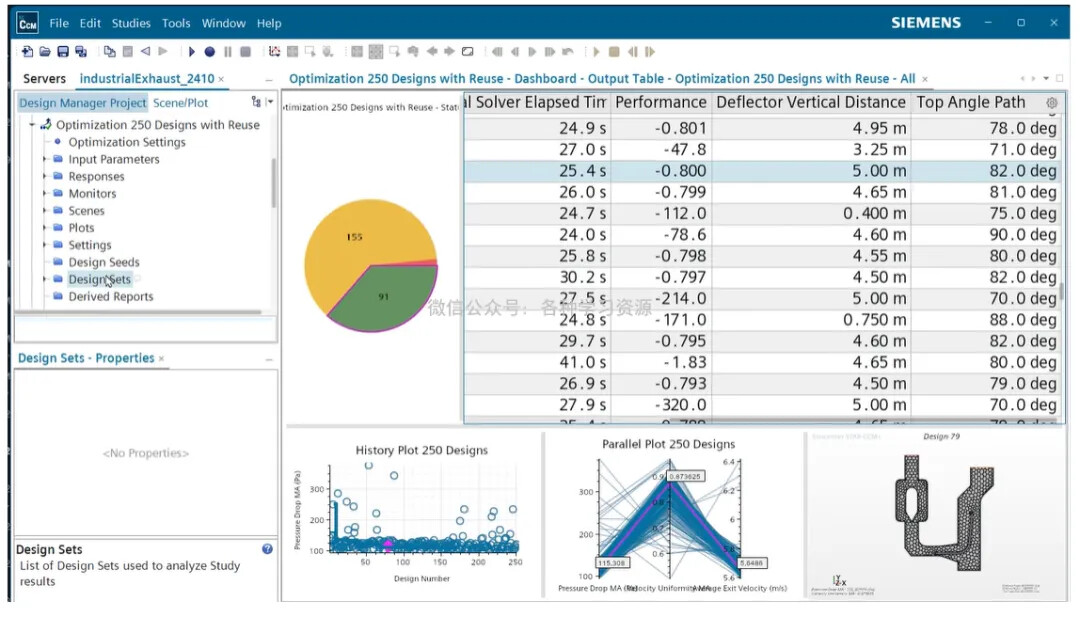This screenshot has width=1080, height=617.
Task: Close the industrialExhaust_2410 tab
Action: point(221,79)
